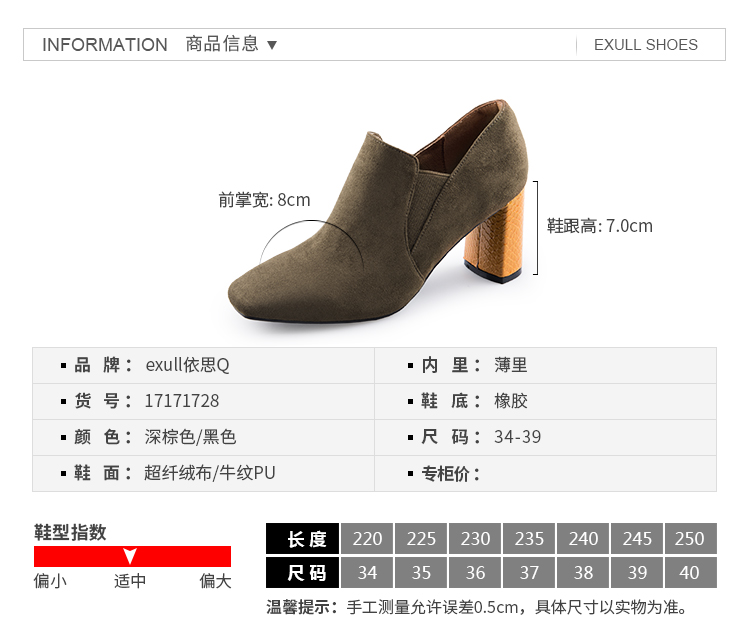750x642 pixels.
Task: Select the 250 length cell
Action: click(690, 539)
